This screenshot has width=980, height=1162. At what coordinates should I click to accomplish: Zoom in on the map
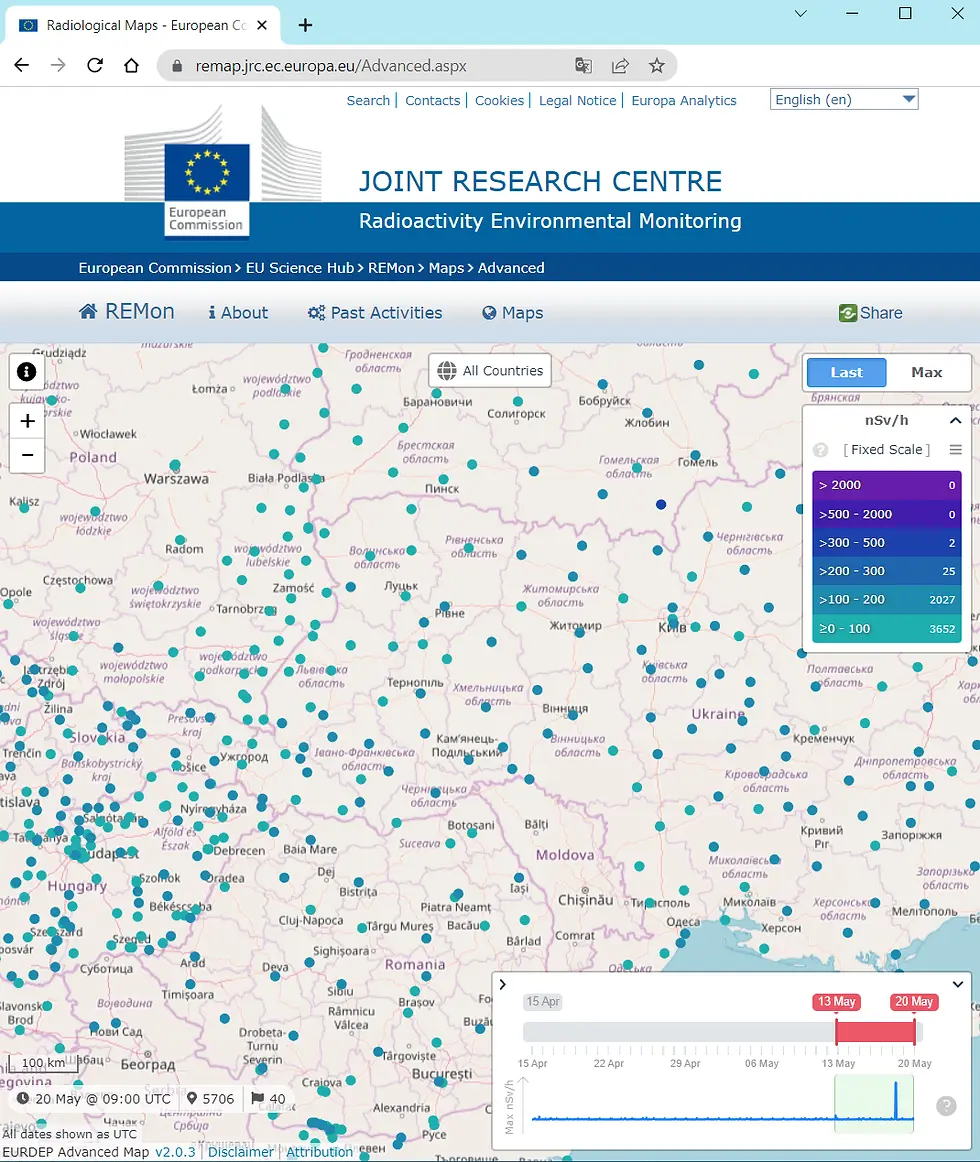coord(27,421)
